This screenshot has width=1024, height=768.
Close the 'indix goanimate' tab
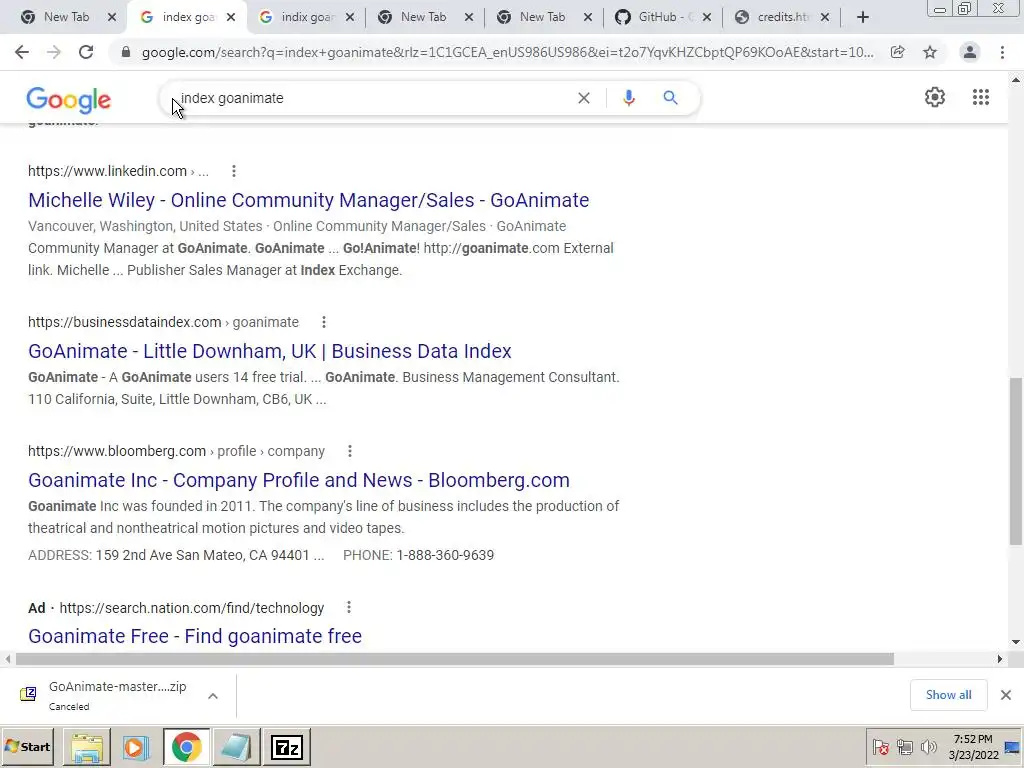350,18
